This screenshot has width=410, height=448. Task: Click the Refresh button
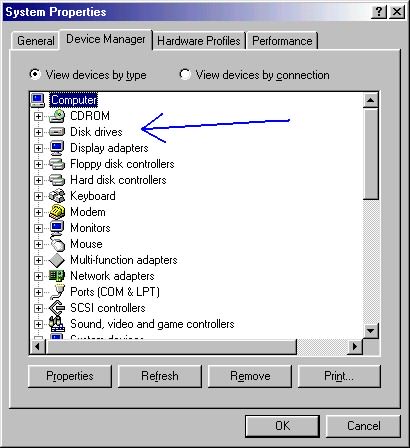pos(160,376)
